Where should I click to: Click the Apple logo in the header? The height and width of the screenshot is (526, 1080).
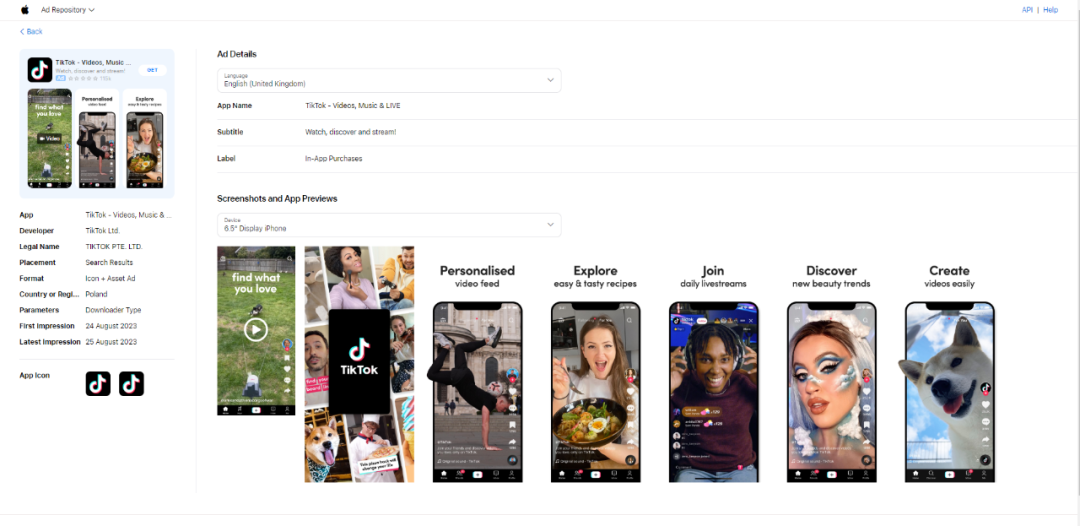coord(25,10)
